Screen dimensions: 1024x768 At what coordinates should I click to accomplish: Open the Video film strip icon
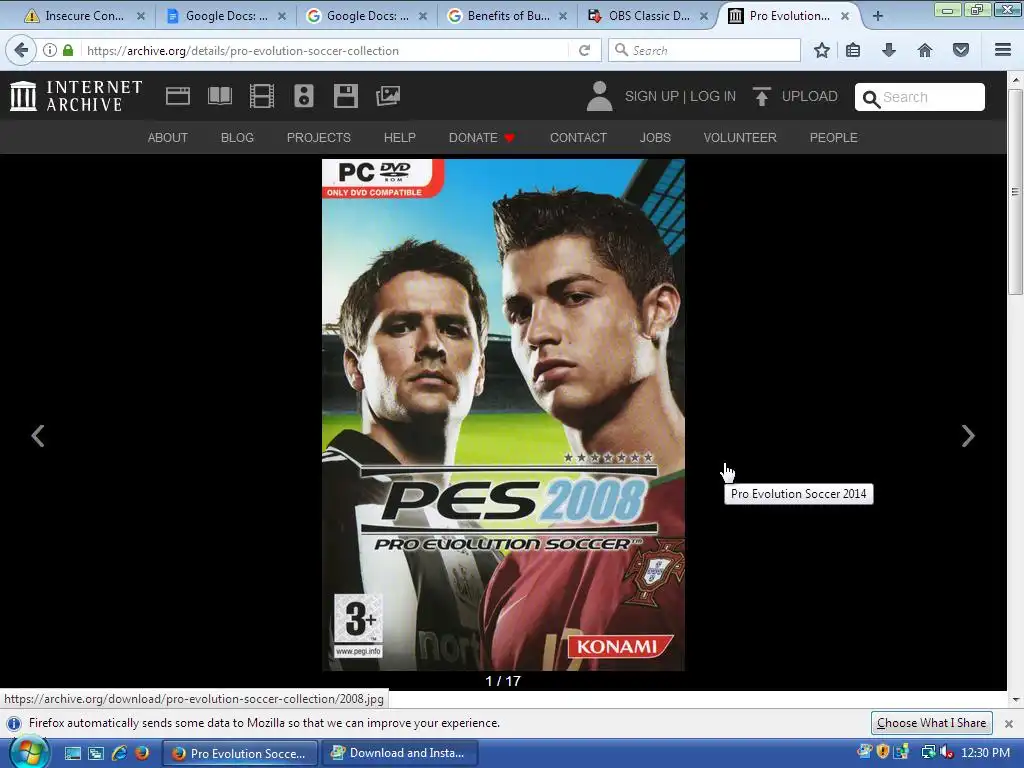point(262,96)
